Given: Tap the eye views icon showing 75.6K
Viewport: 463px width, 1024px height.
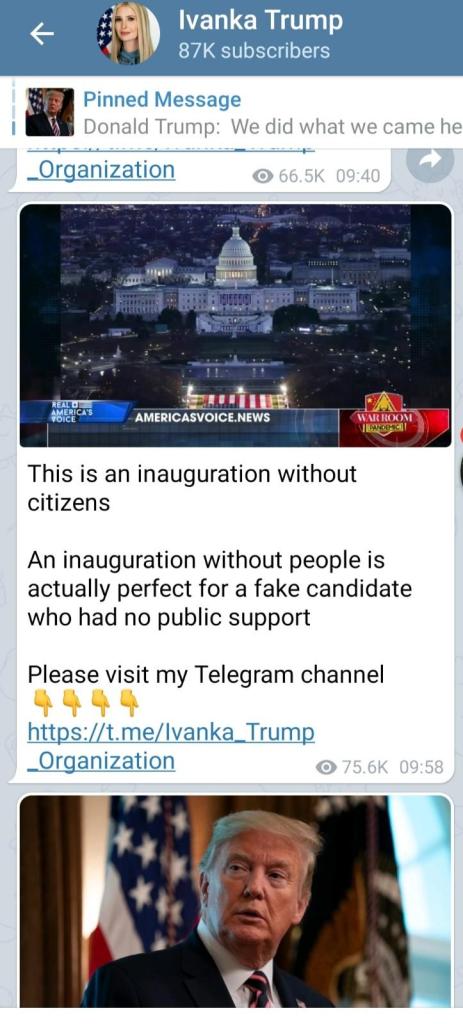Looking at the screenshot, I should [x=325, y=767].
